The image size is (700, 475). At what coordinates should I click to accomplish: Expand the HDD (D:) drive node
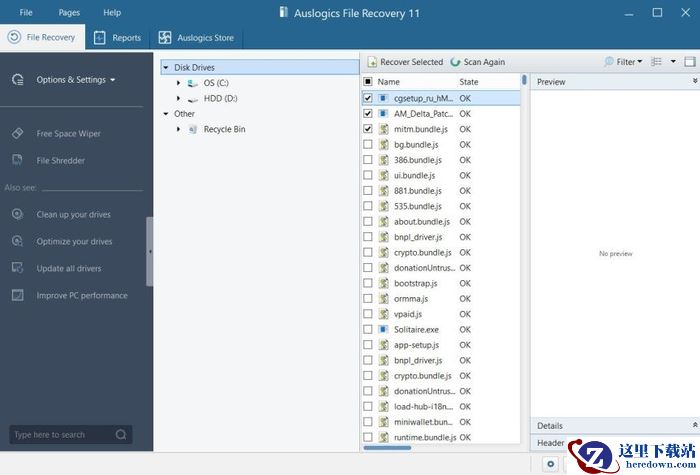178,98
